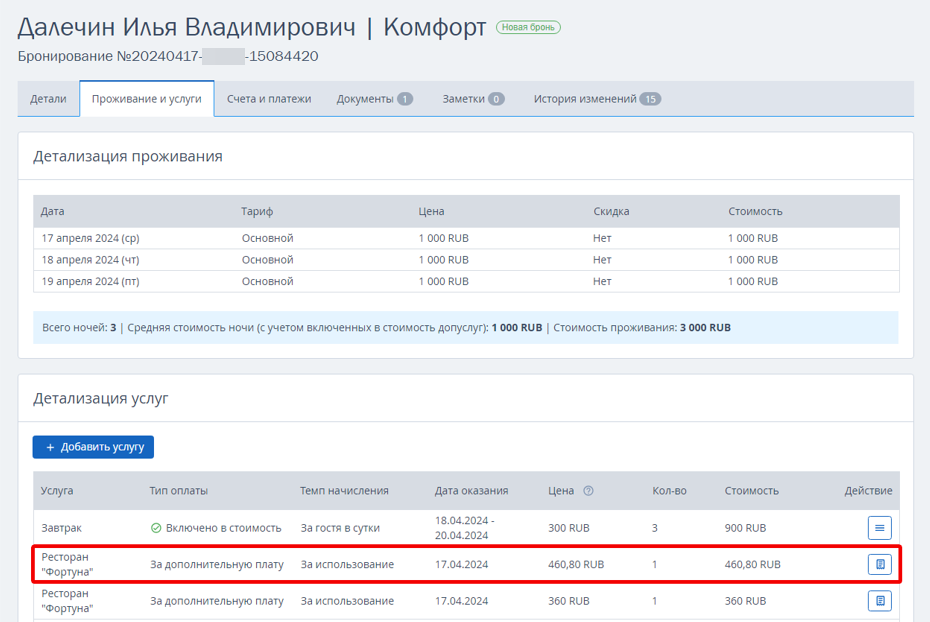Open the Документы tab
This screenshot has width=930, height=622.
coord(374,99)
